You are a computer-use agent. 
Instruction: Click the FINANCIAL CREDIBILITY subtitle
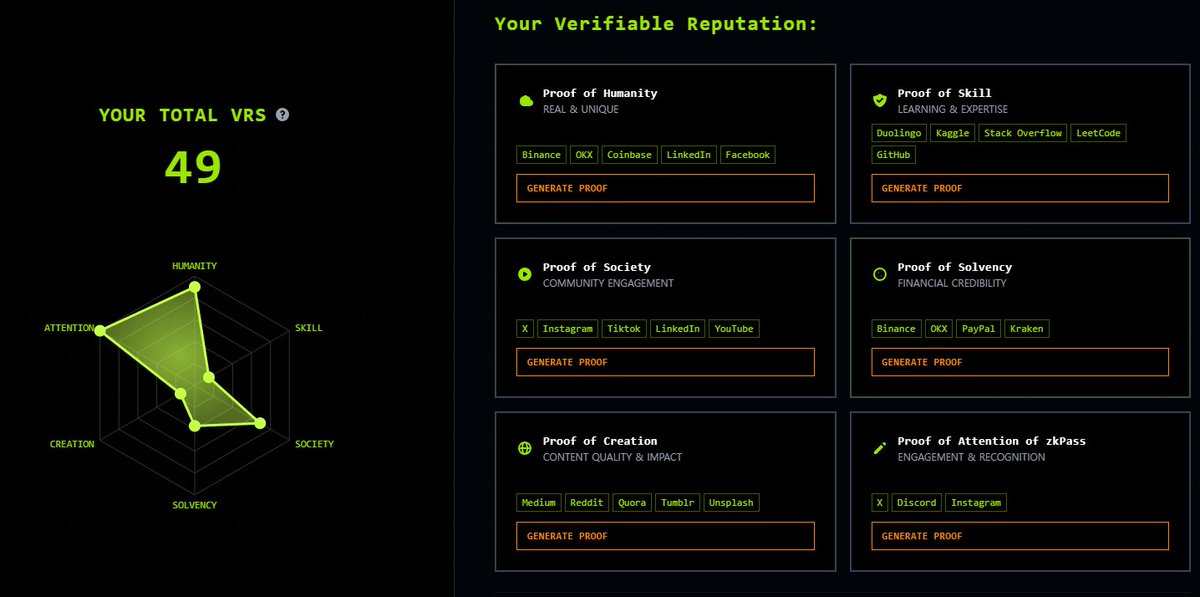(x=952, y=283)
